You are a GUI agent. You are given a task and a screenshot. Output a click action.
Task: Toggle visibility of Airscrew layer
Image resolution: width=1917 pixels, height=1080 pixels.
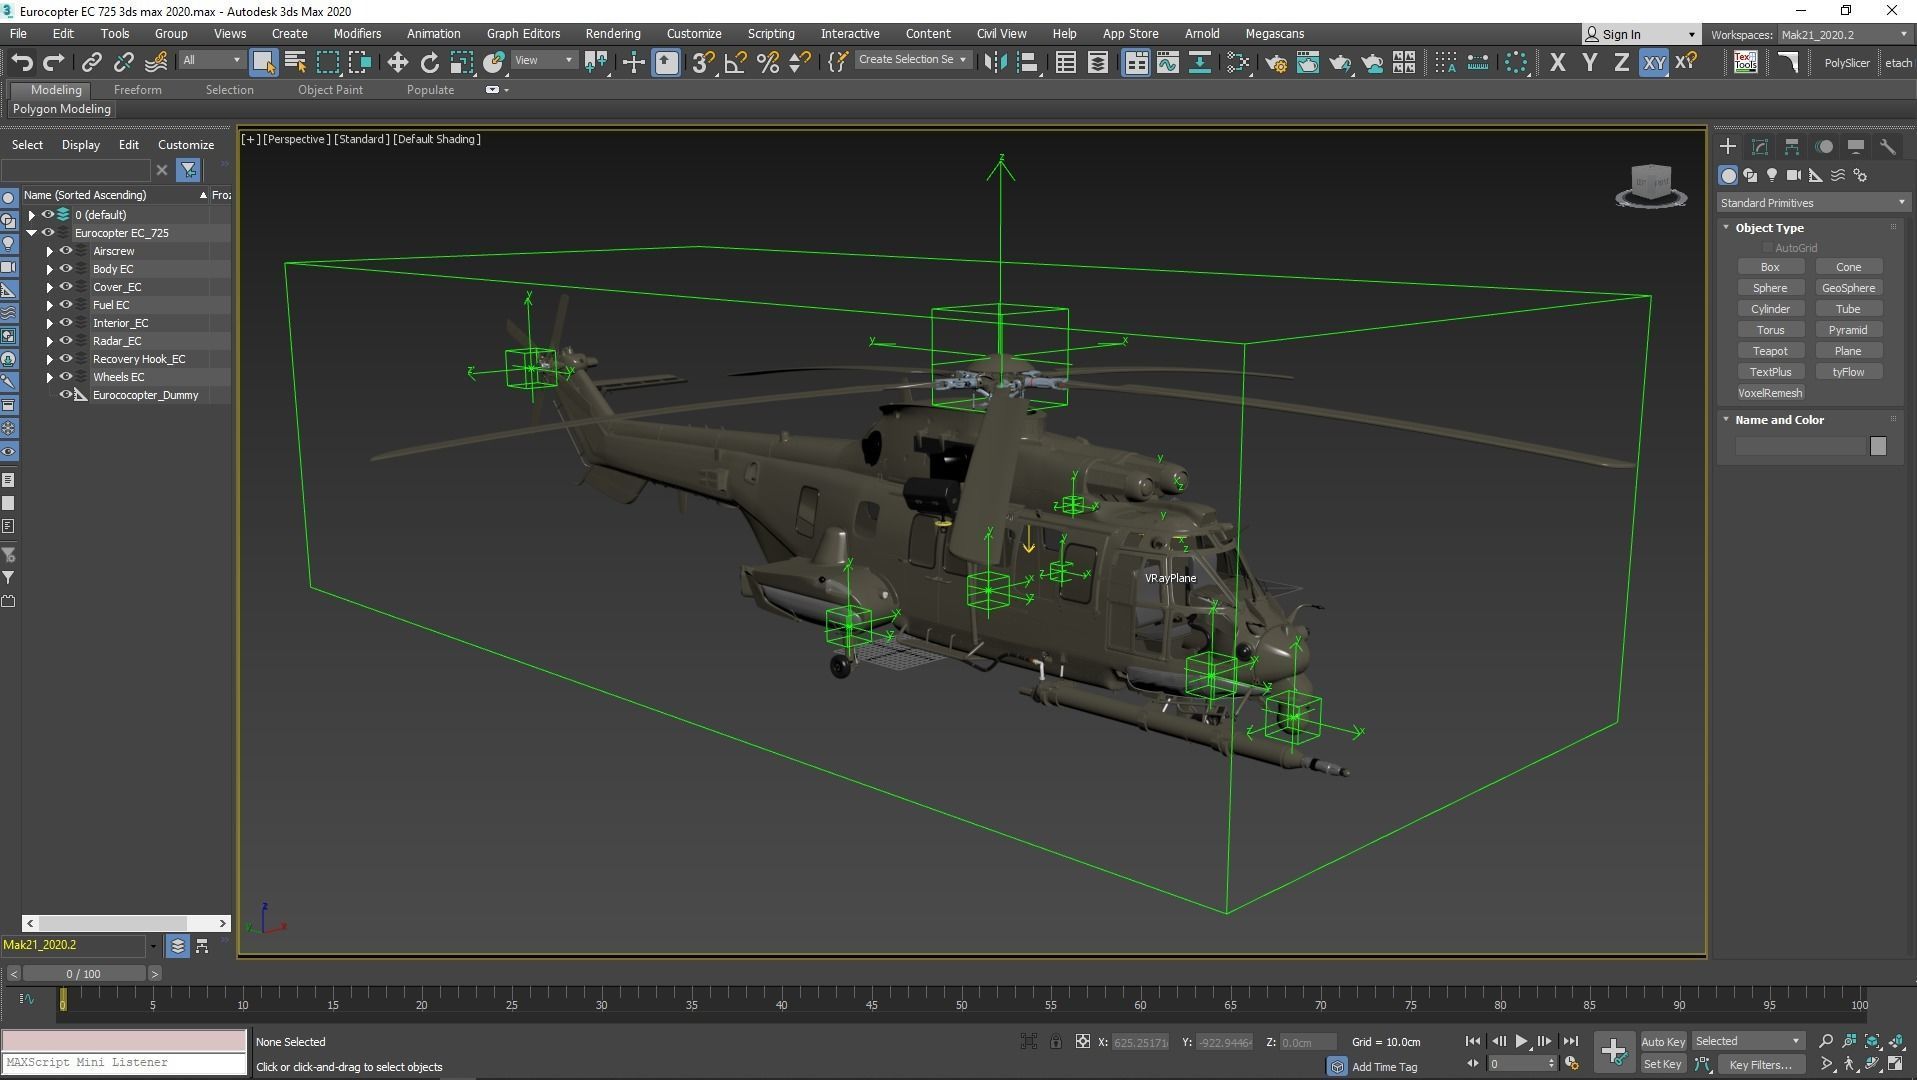point(66,251)
